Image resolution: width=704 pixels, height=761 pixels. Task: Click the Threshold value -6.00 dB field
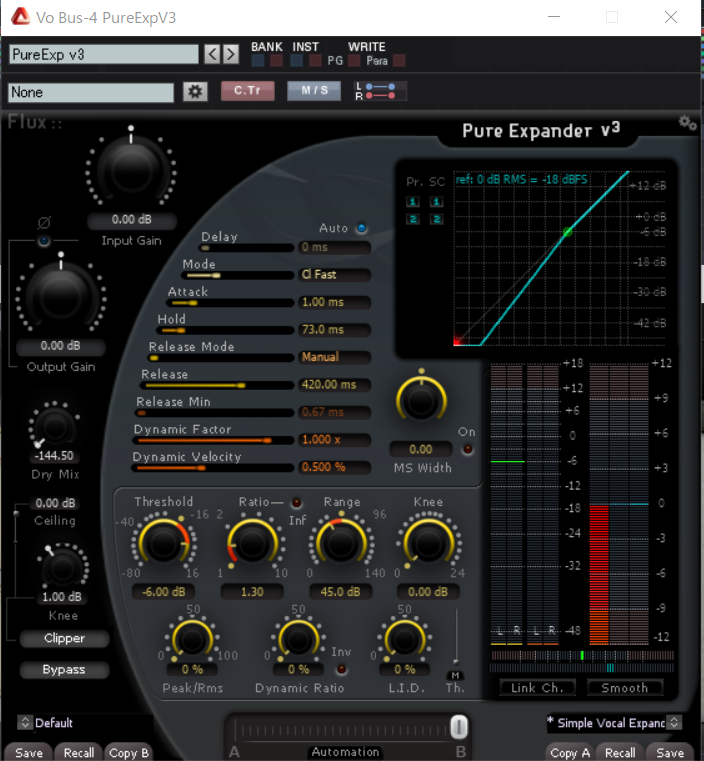164,592
